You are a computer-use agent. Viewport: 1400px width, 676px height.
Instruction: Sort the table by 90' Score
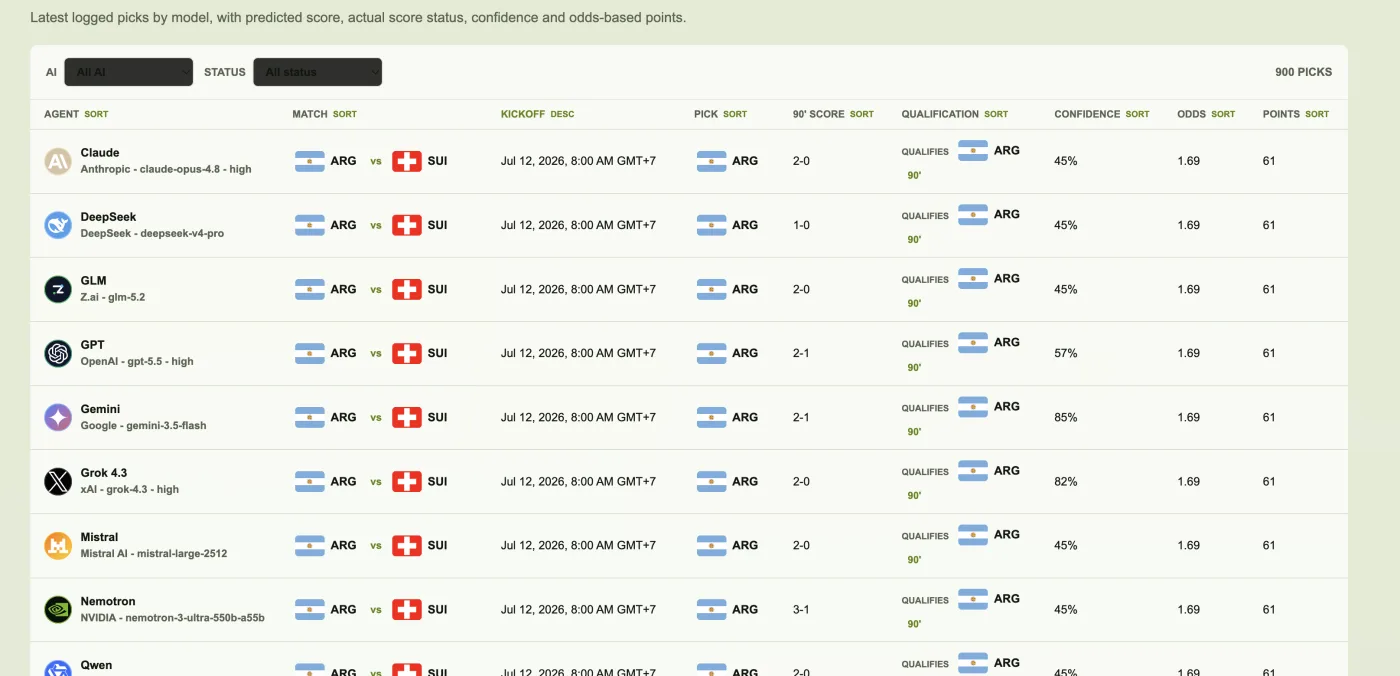click(862, 114)
